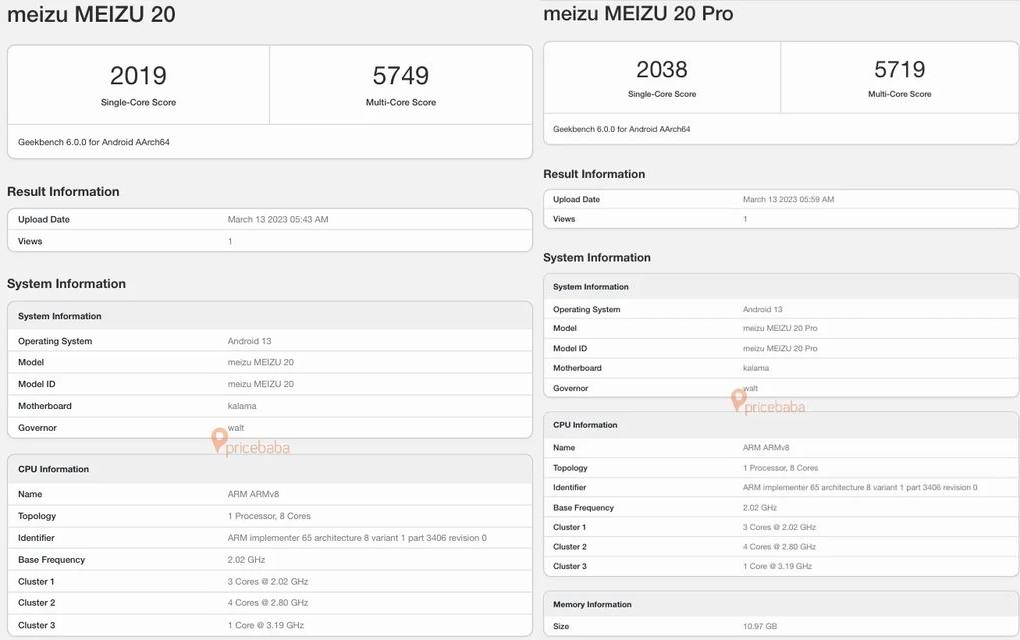Click the 'meizu MEIZU 20' page title
The image size is (1020, 640).
tap(91, 14)
